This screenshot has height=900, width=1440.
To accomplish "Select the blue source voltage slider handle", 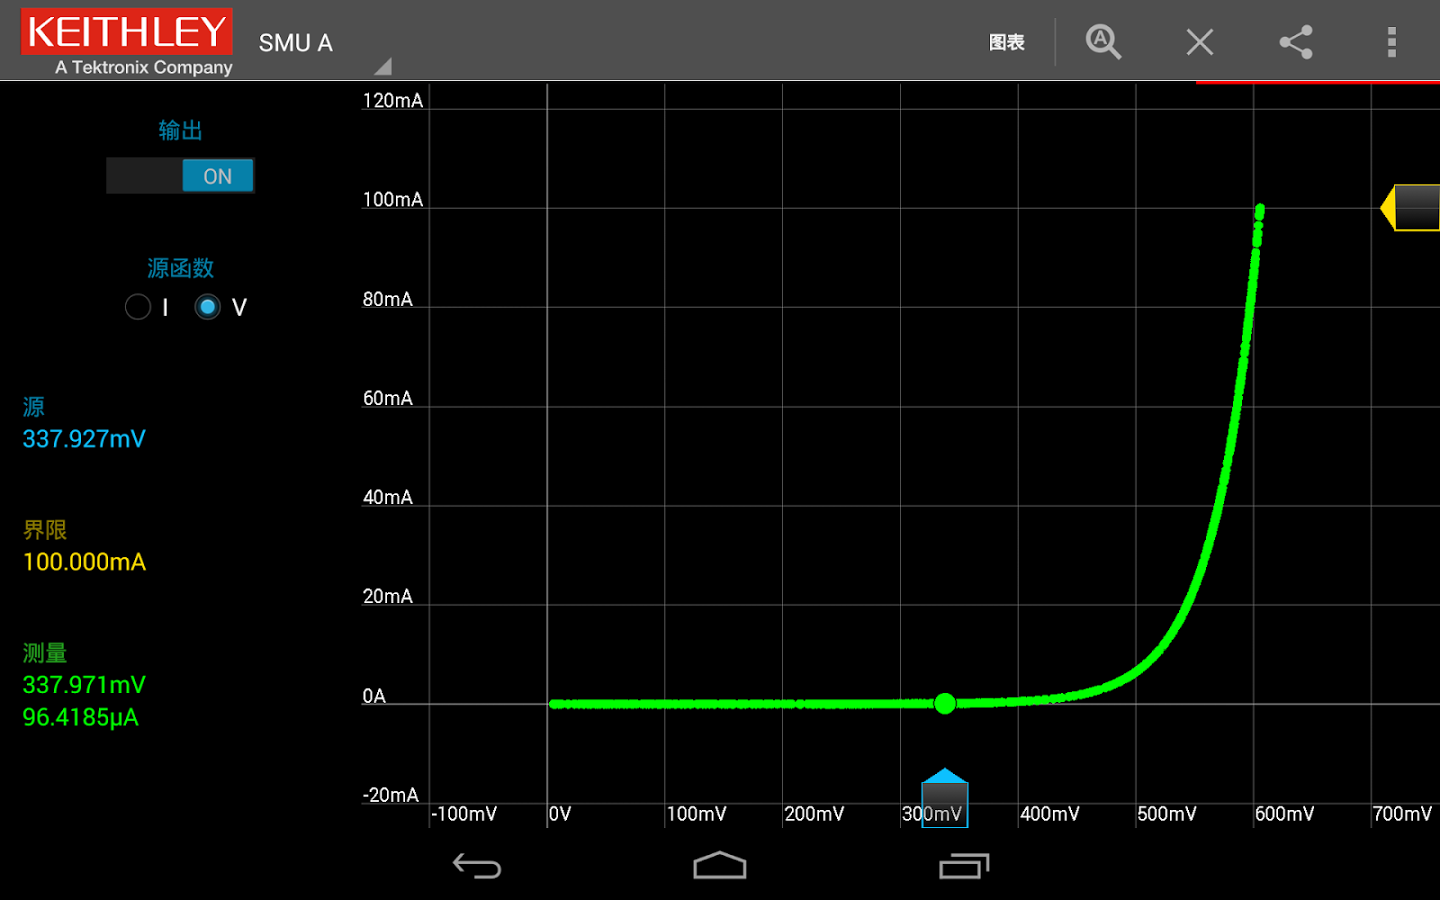I will point(944,797).
